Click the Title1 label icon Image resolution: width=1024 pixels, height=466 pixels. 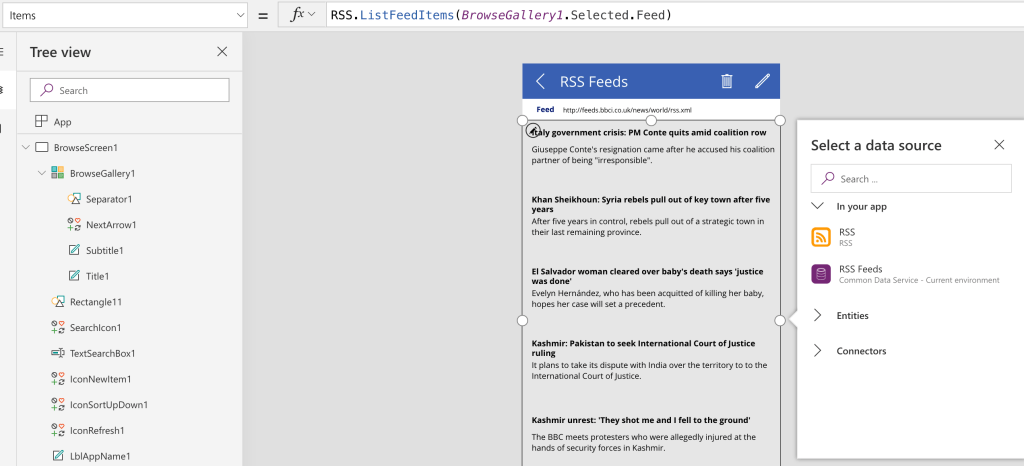point(74,275)
